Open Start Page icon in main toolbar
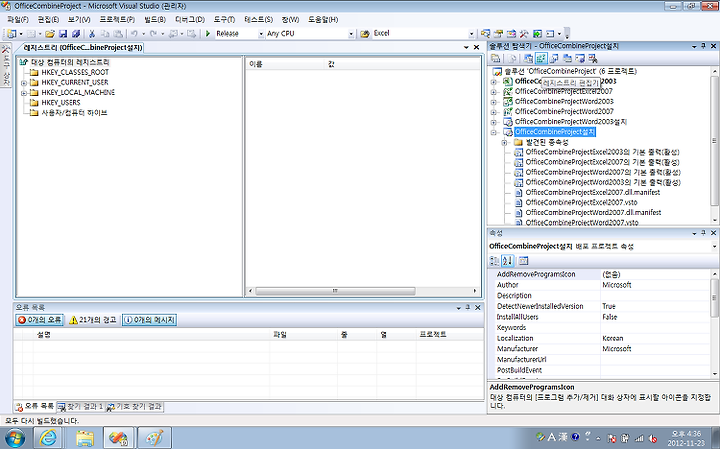The height and width of the screenshot is (449, 720). pos(537,34)
